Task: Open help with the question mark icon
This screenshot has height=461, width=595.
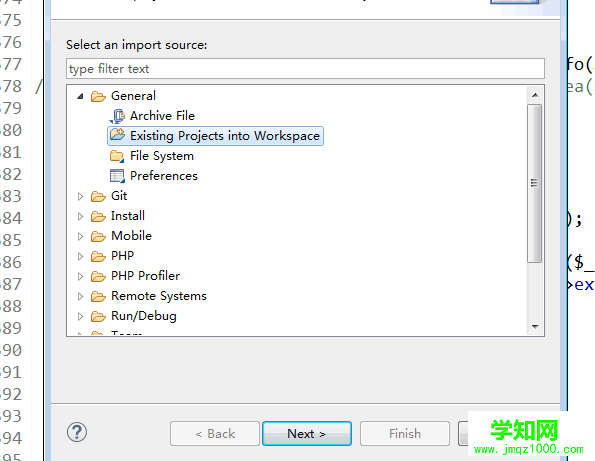Action: tap(77, 432)
